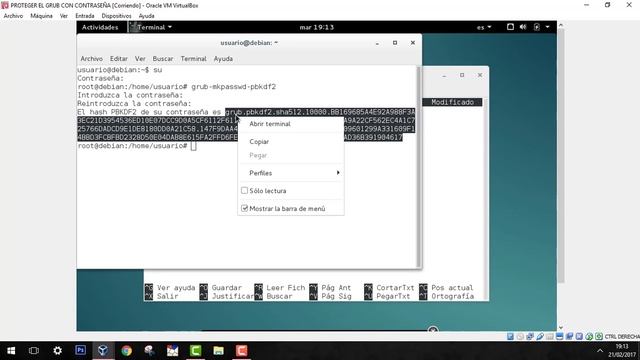This screenshot has width=640, height=360.
Task: Click the 'Modificado' label in nano window
Action: click(x=452, y=102)
